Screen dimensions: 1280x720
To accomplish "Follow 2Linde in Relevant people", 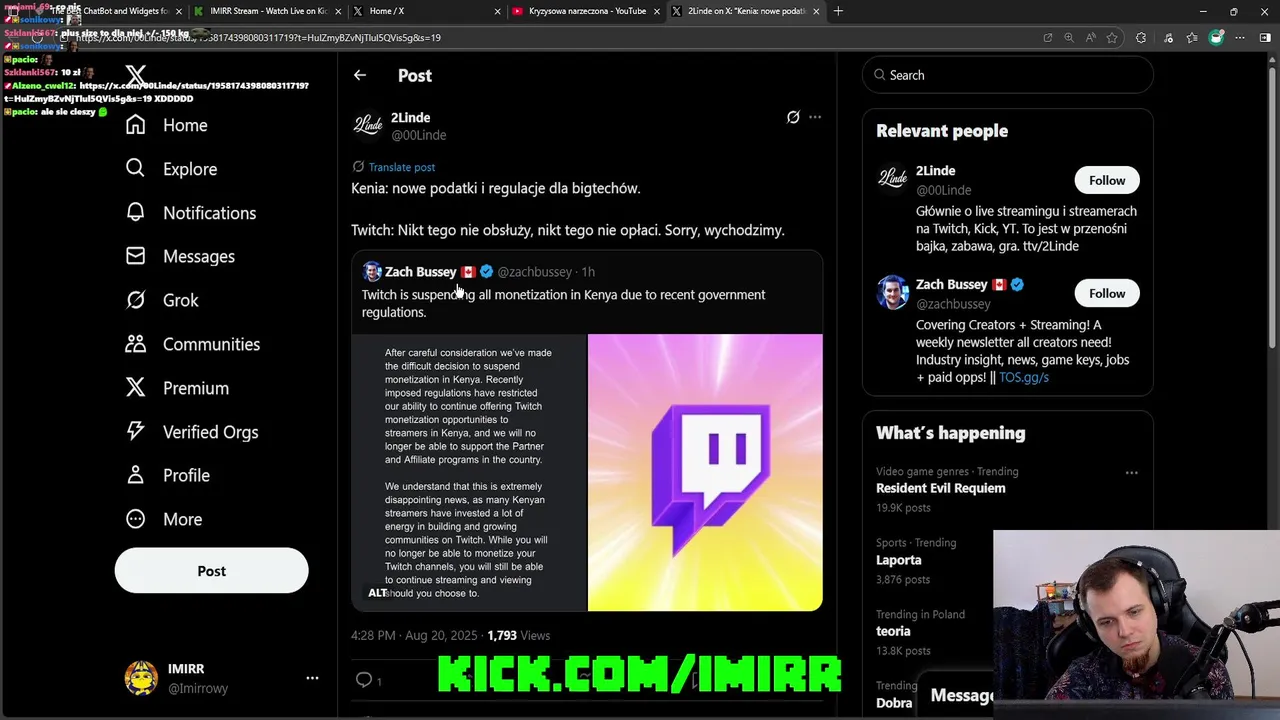I will click(1107, 180).
